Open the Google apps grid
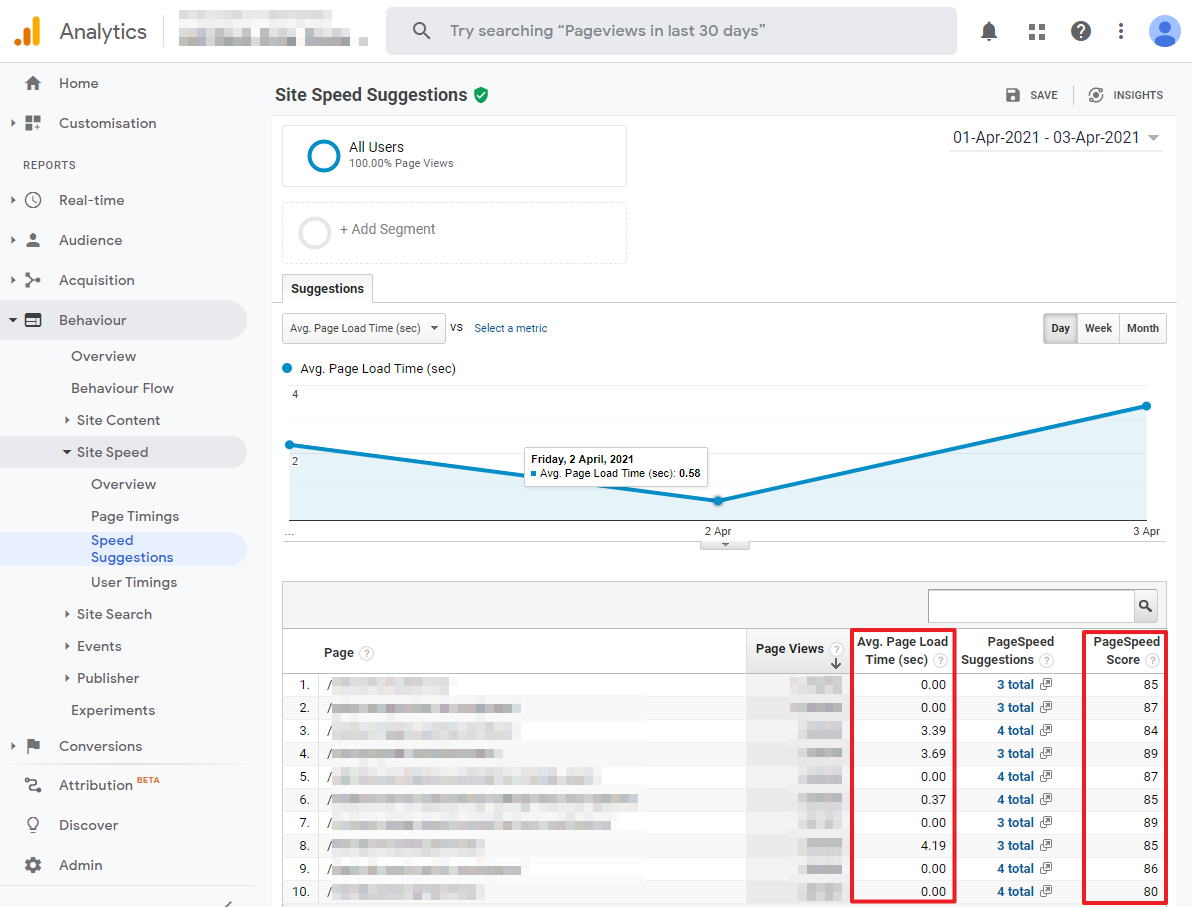The width and height of the screenshot is (1192, 907). pos(1037,31)
